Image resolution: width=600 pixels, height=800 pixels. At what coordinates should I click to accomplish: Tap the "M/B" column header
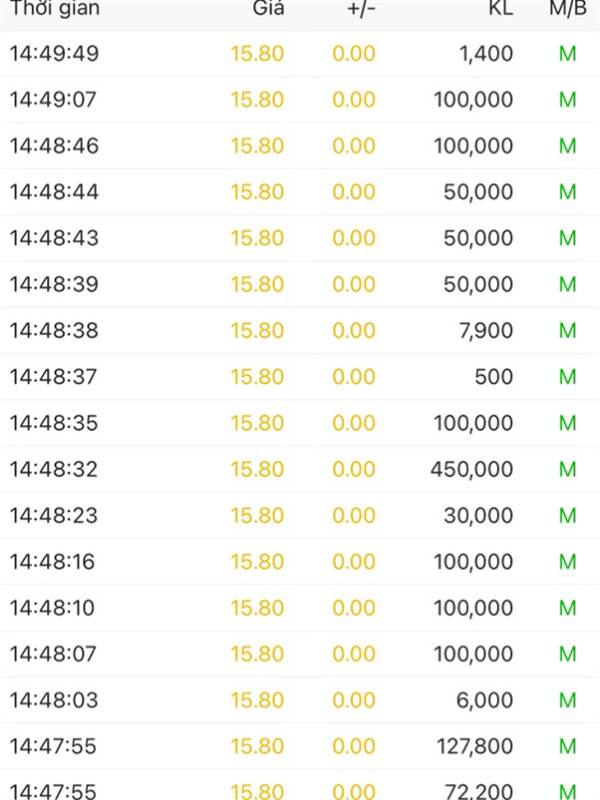click(x=567, y=8)
